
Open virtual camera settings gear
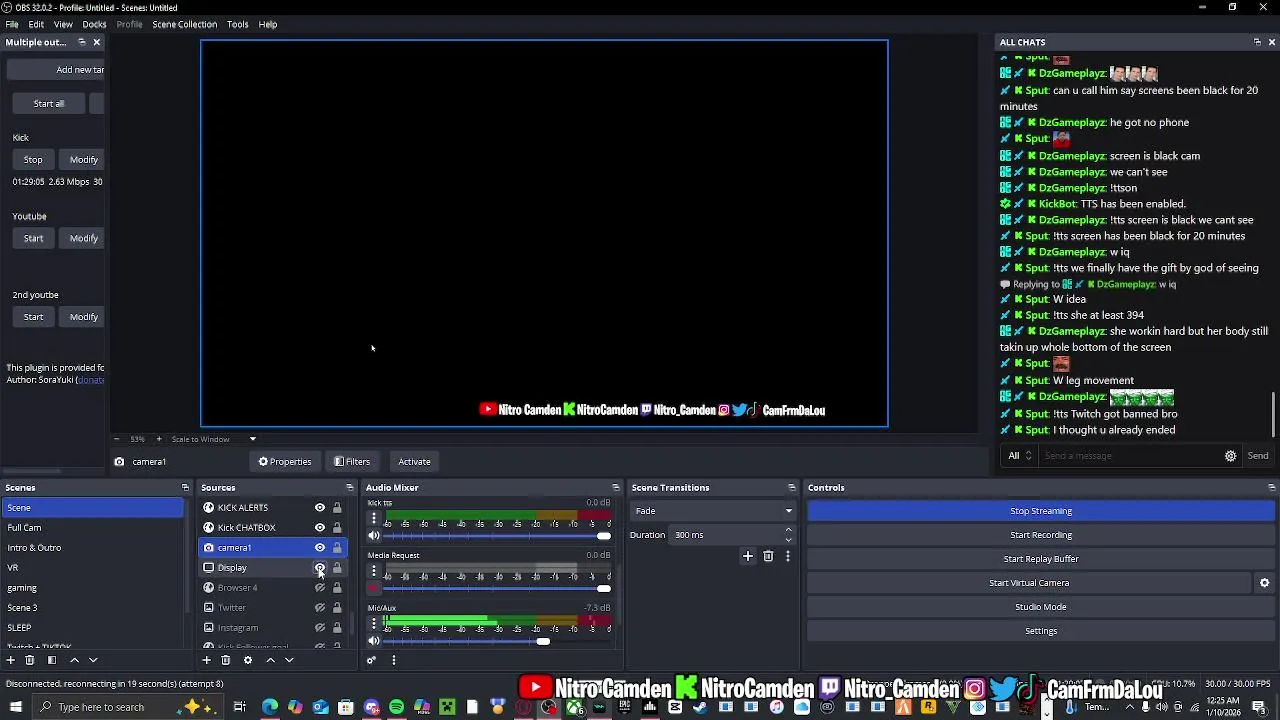[x=1264, y=583]
